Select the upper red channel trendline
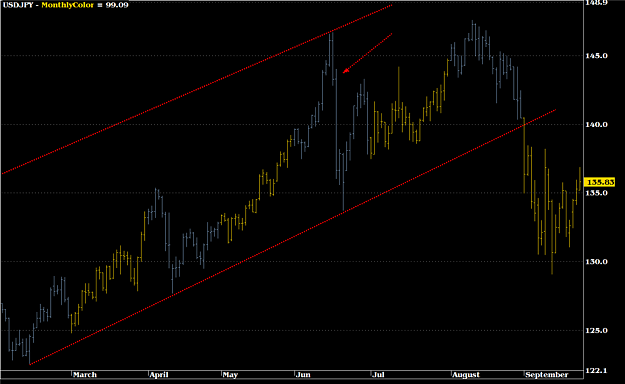Viewport: 625px width, 384px height. click(x=197, y=89)
